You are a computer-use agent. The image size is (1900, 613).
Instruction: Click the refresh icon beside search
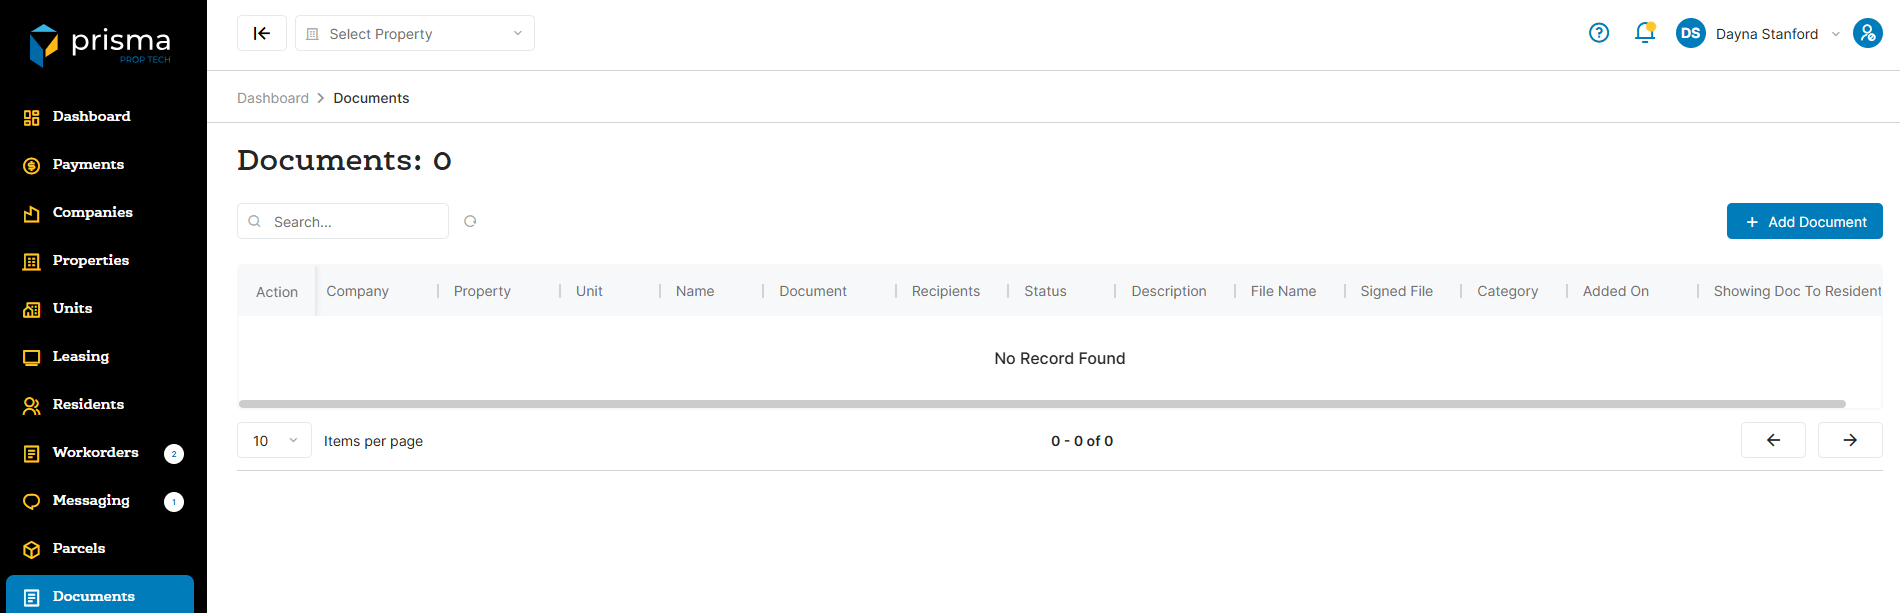coord(470,221)
